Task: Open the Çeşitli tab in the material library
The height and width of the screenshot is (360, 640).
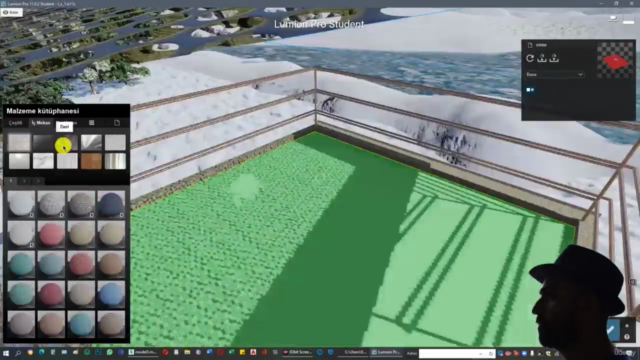Action: [16, 123]
